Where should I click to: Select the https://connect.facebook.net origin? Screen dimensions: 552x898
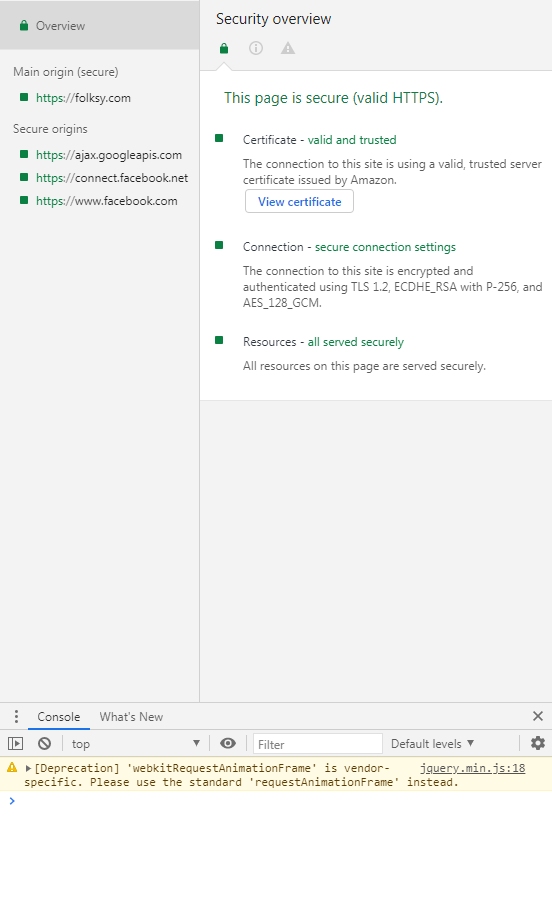[x=112, y=178]
